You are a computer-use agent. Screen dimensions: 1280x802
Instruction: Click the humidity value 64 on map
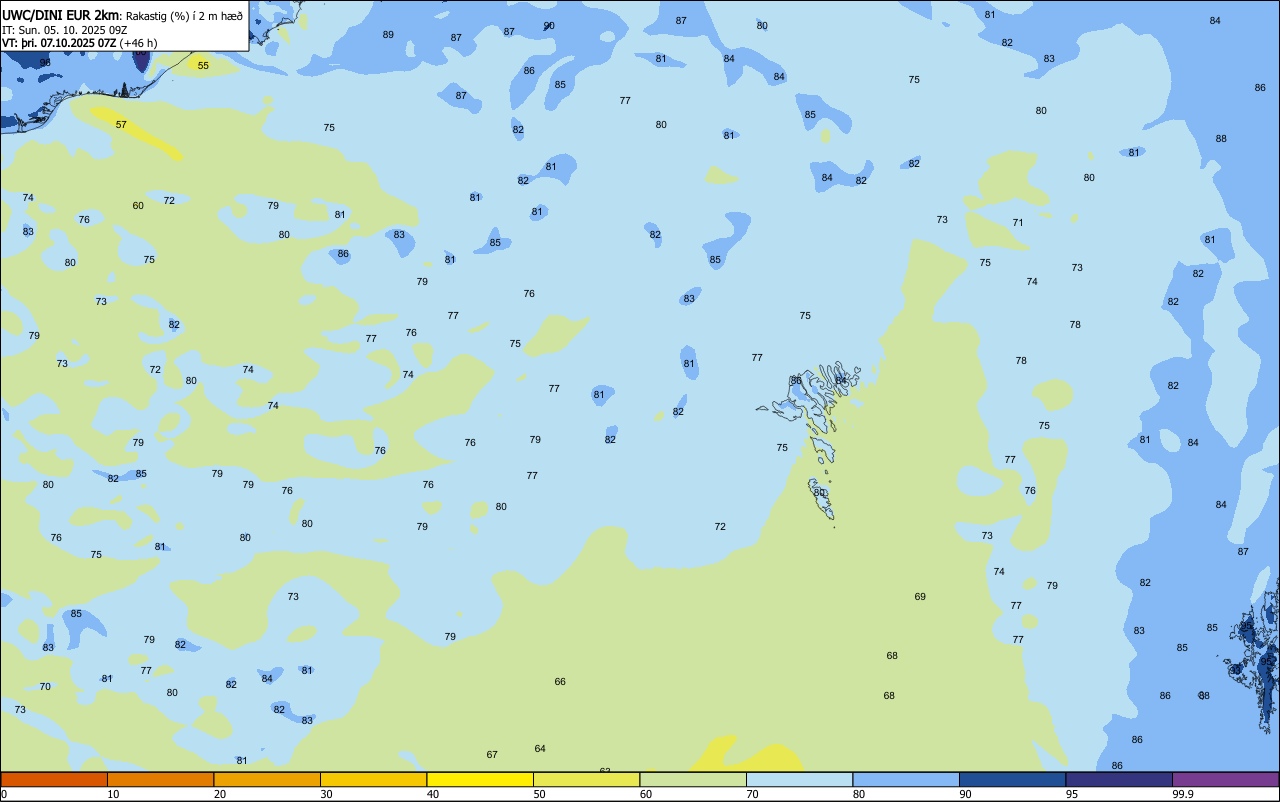pyautogui.click(x=540, y=749)
